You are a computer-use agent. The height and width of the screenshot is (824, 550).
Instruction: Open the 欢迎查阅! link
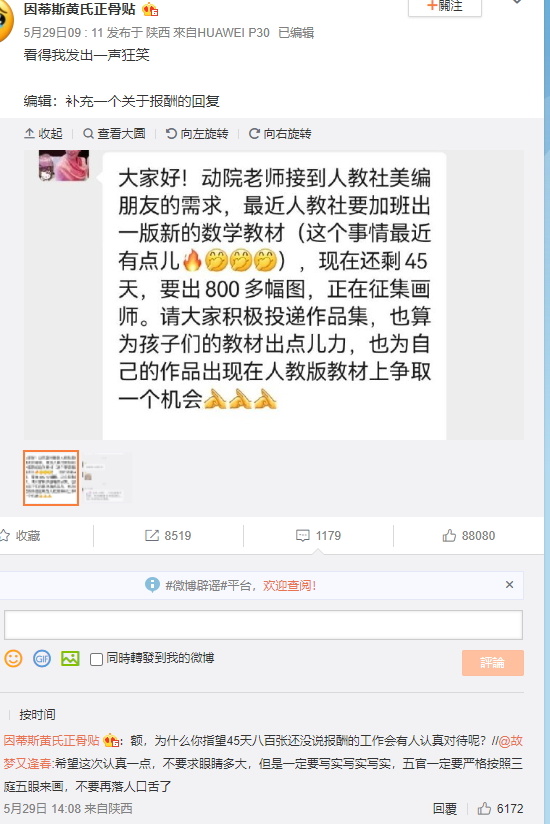pos(289,585)
